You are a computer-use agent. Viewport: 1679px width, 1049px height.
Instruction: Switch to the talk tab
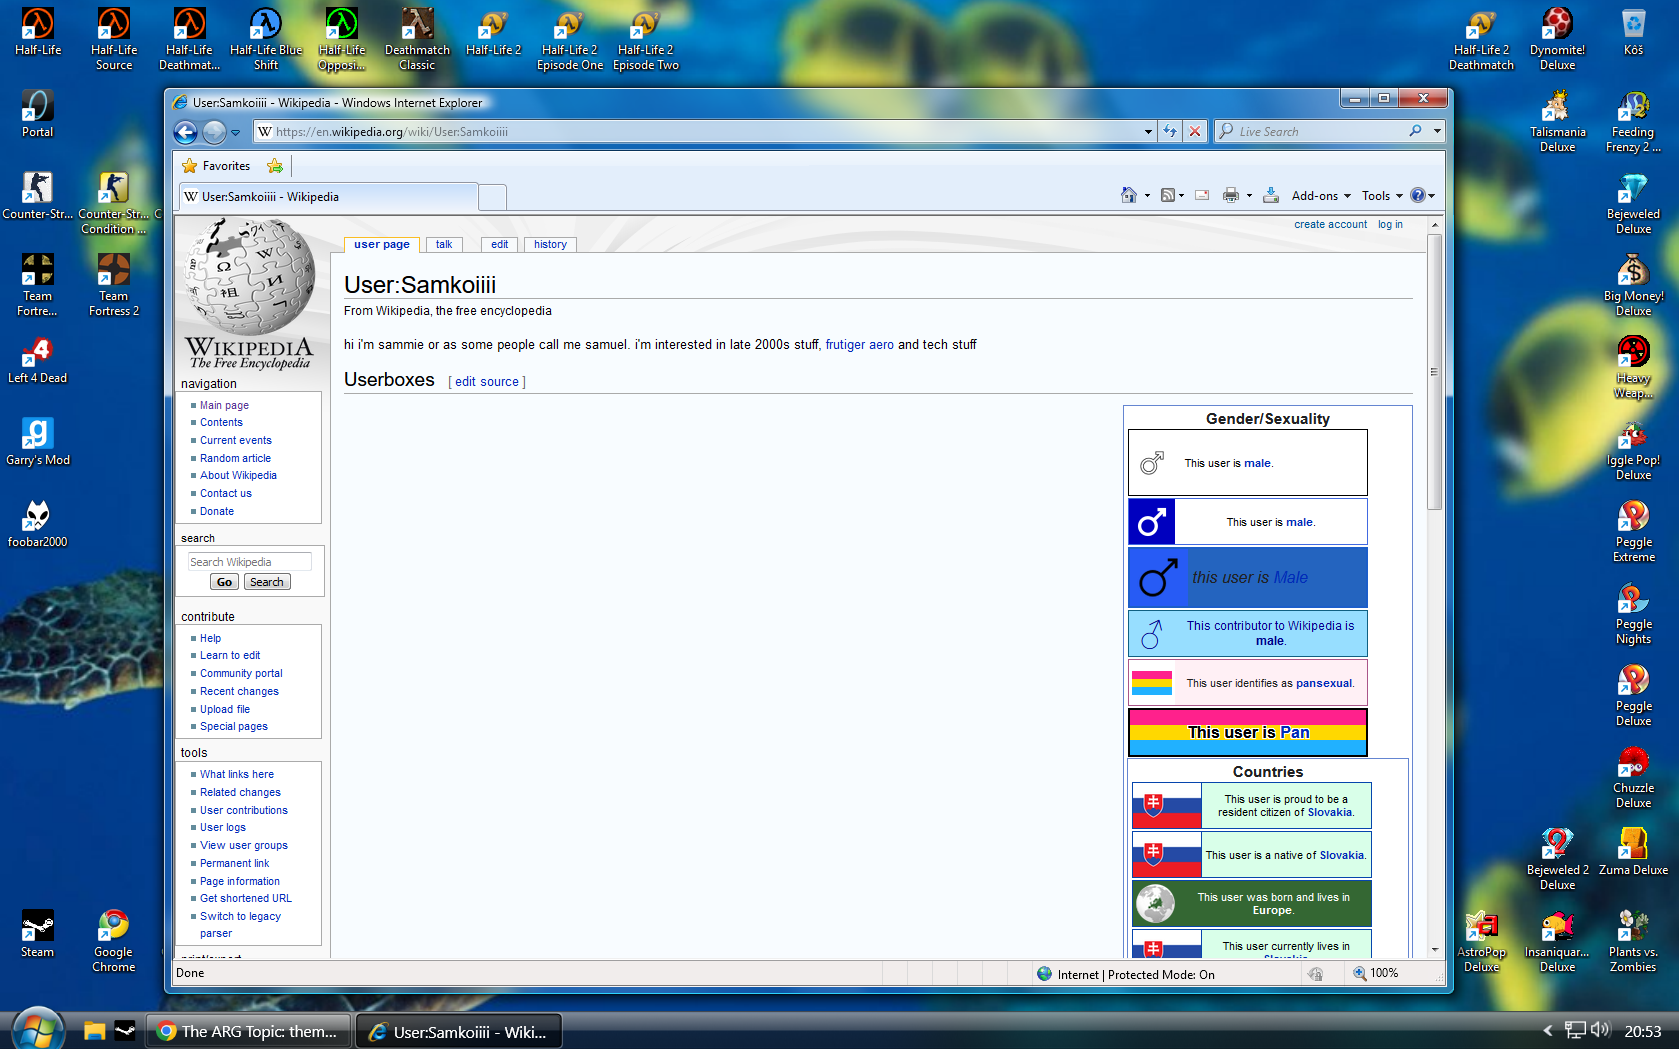(x=444, y=244)
